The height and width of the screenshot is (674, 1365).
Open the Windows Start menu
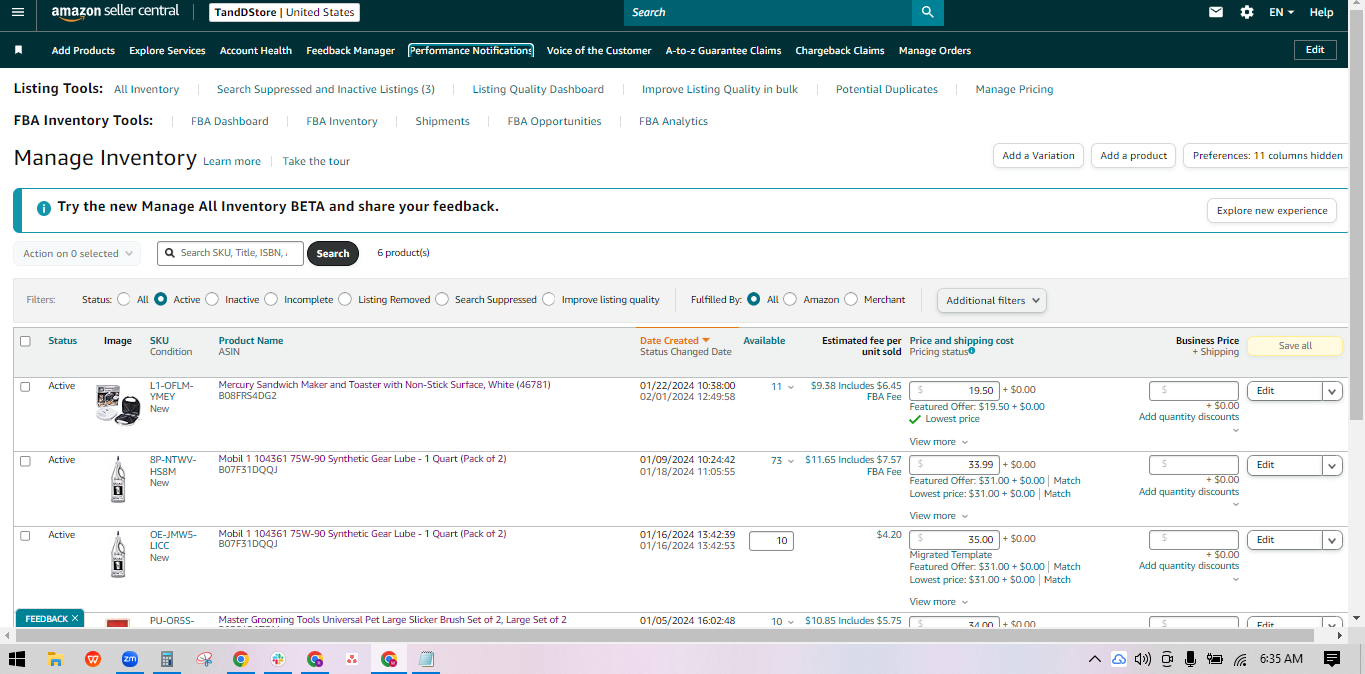click(17, 659)
